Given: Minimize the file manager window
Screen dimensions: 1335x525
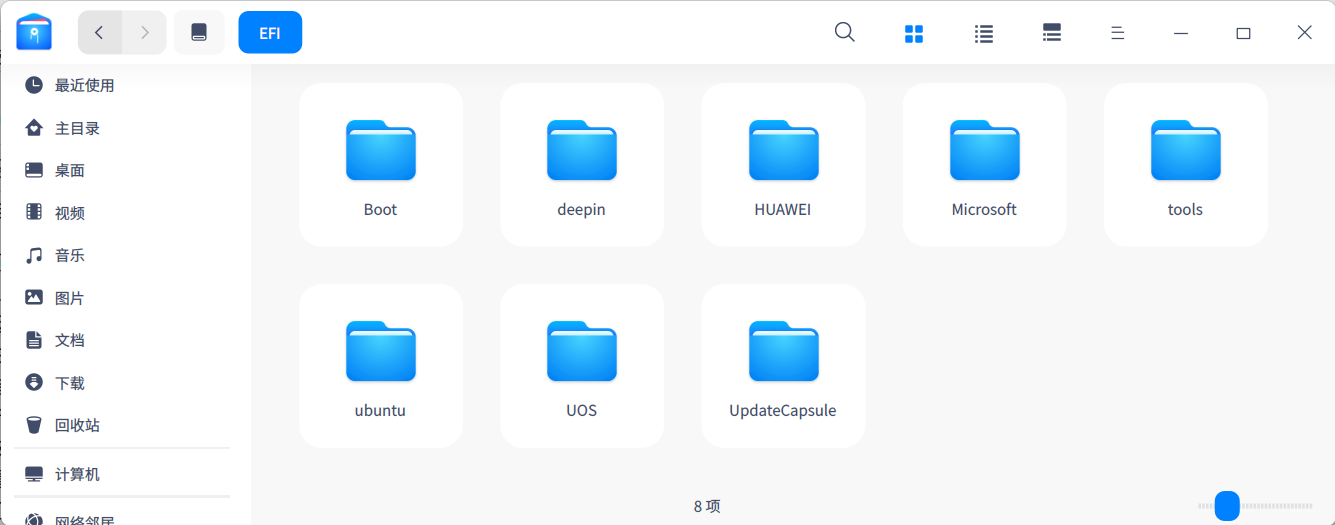Looking at the screenshot, I should click(1181, 33).
